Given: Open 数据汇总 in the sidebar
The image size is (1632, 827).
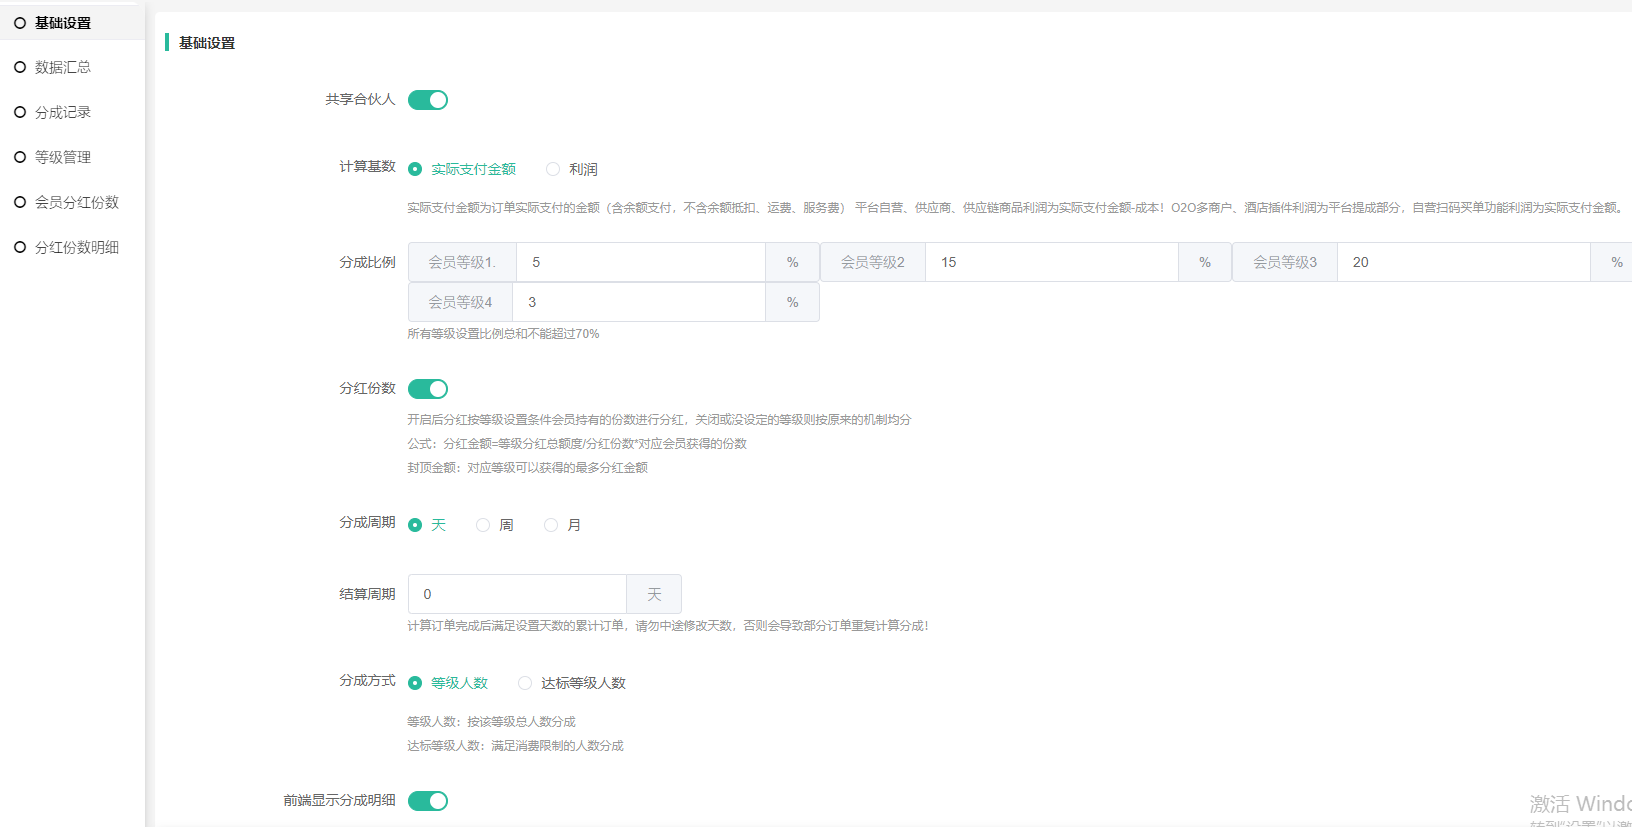Looking at the screenshot, I should coord(62,67).
